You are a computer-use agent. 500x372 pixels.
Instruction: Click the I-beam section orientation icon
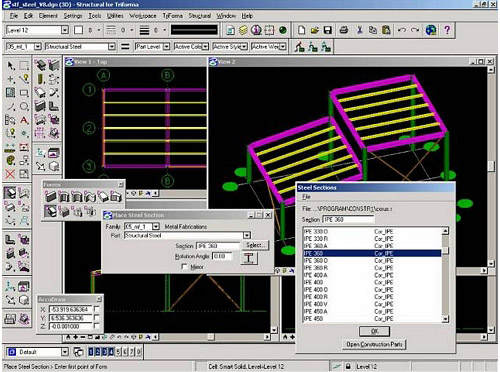(249, 258)
